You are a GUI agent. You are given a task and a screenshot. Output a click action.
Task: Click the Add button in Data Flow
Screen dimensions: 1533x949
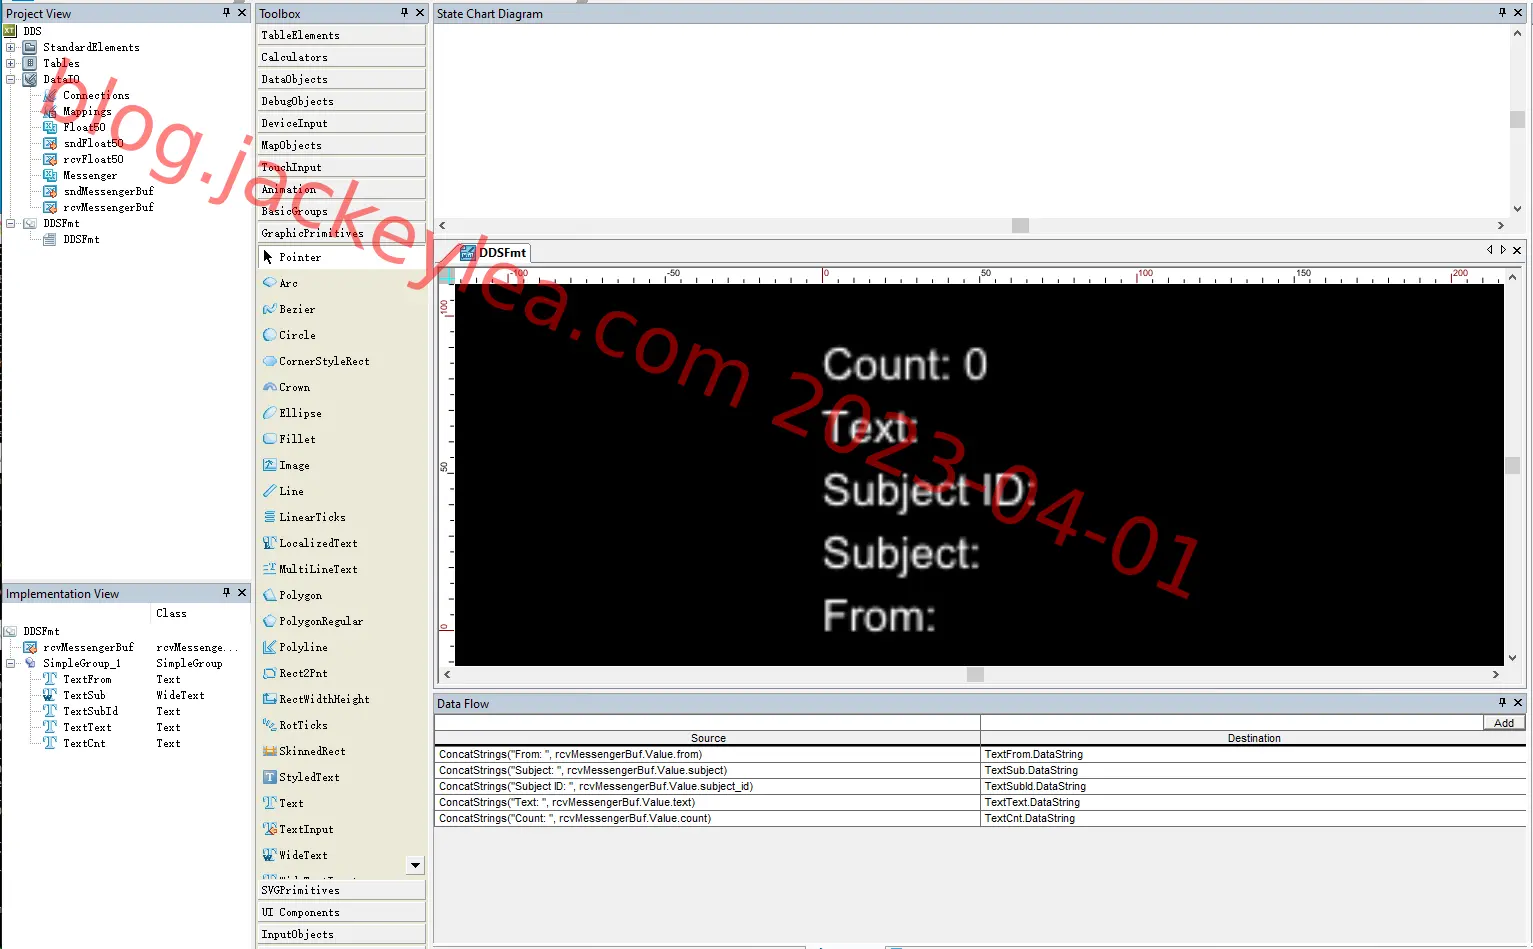click(1504, 723)
